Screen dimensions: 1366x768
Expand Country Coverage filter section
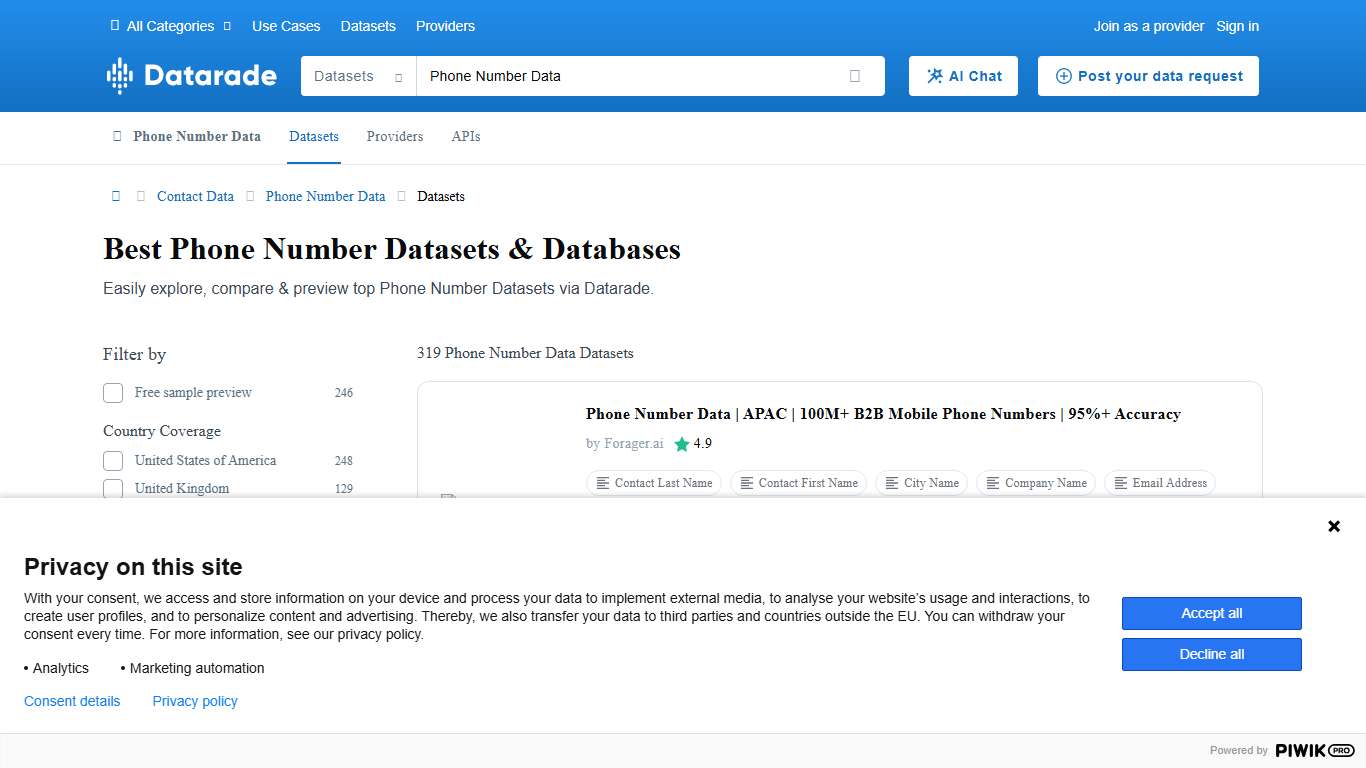pyautogui.click(x=161, y=431)
